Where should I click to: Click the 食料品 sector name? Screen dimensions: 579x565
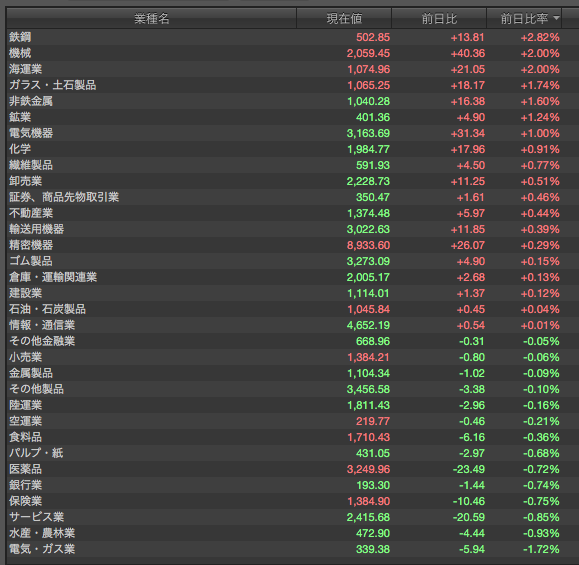pyautogui.click(x=25, y=437)
